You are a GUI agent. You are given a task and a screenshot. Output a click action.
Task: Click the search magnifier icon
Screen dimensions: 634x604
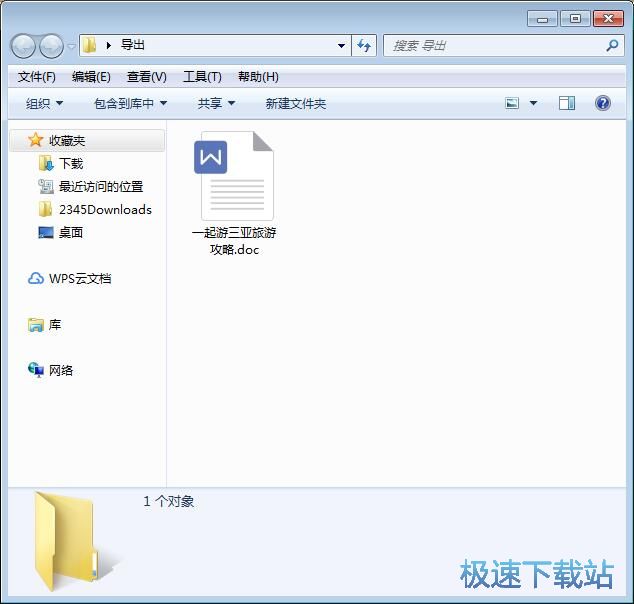(x=612, y=46)
